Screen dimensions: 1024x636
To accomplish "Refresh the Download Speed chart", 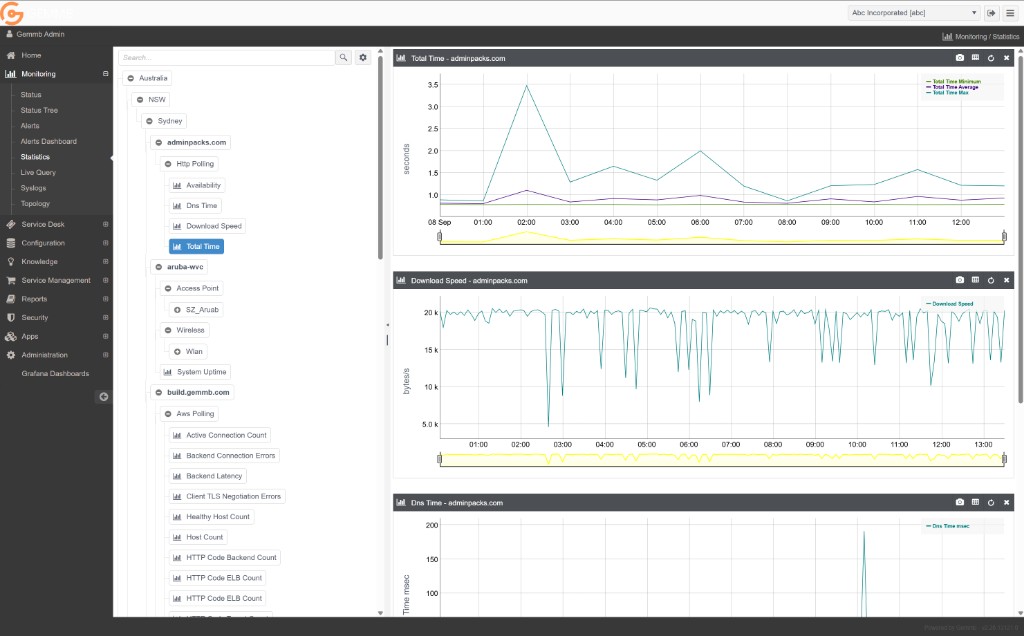I will coord(991,280).
